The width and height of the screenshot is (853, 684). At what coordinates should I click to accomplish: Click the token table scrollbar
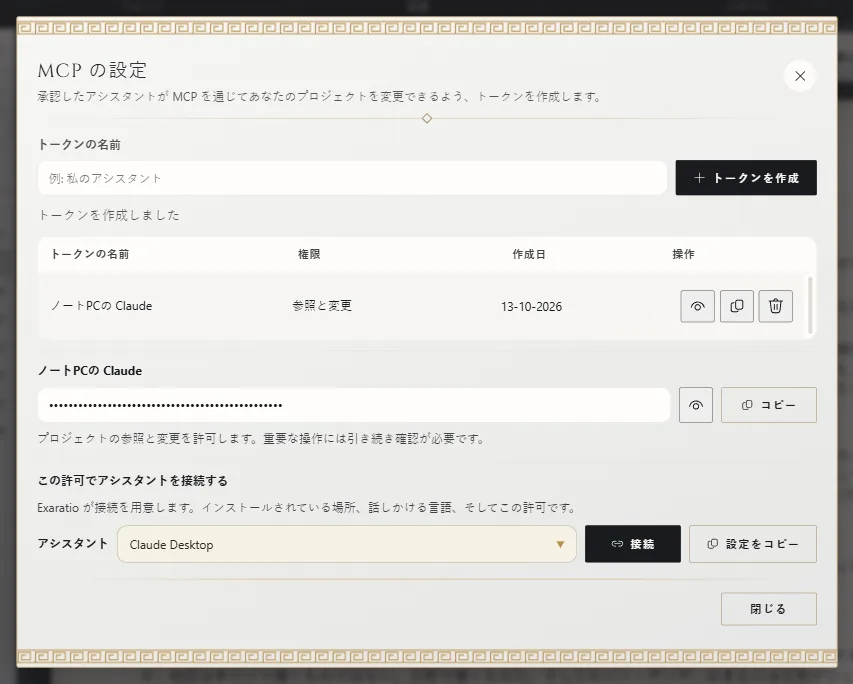pyautogui.click(x=811, y=305)
